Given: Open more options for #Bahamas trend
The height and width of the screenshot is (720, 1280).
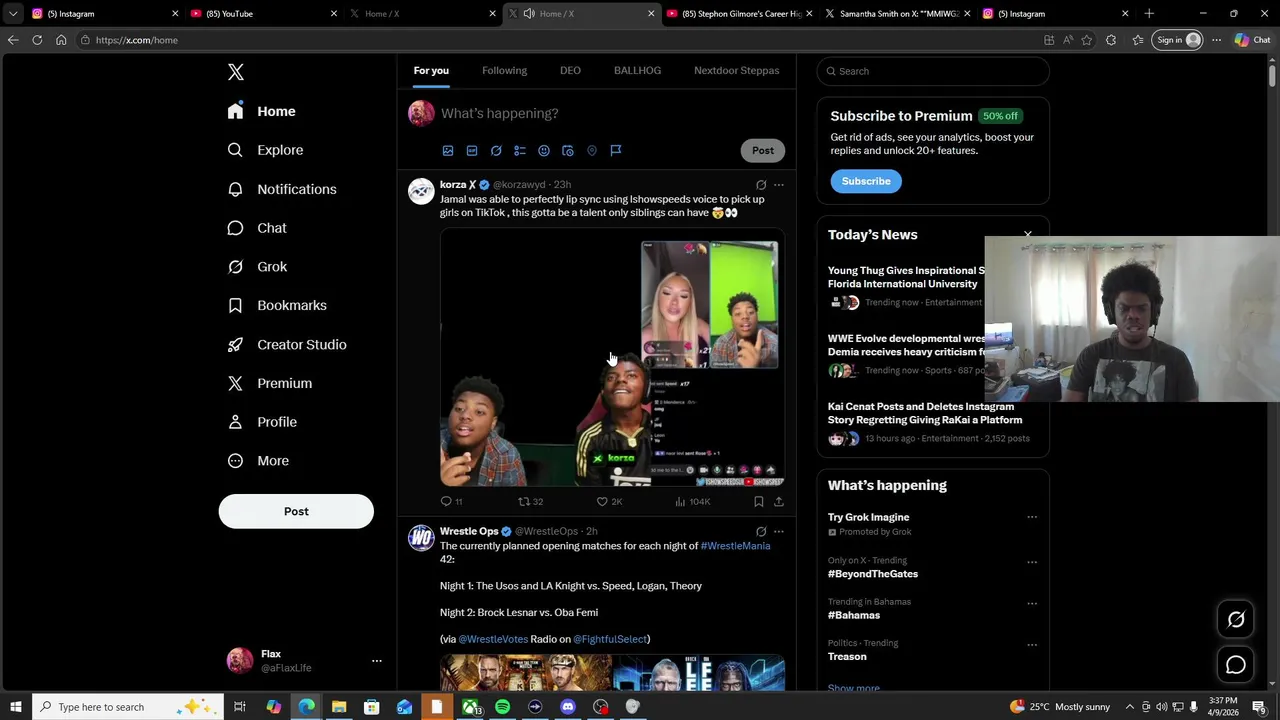Looking at the screenshot, I should click(1032, 603).
